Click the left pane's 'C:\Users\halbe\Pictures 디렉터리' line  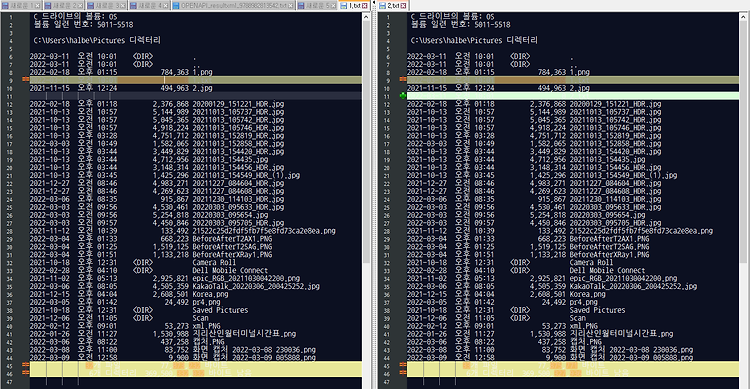(x=97, y=40)
